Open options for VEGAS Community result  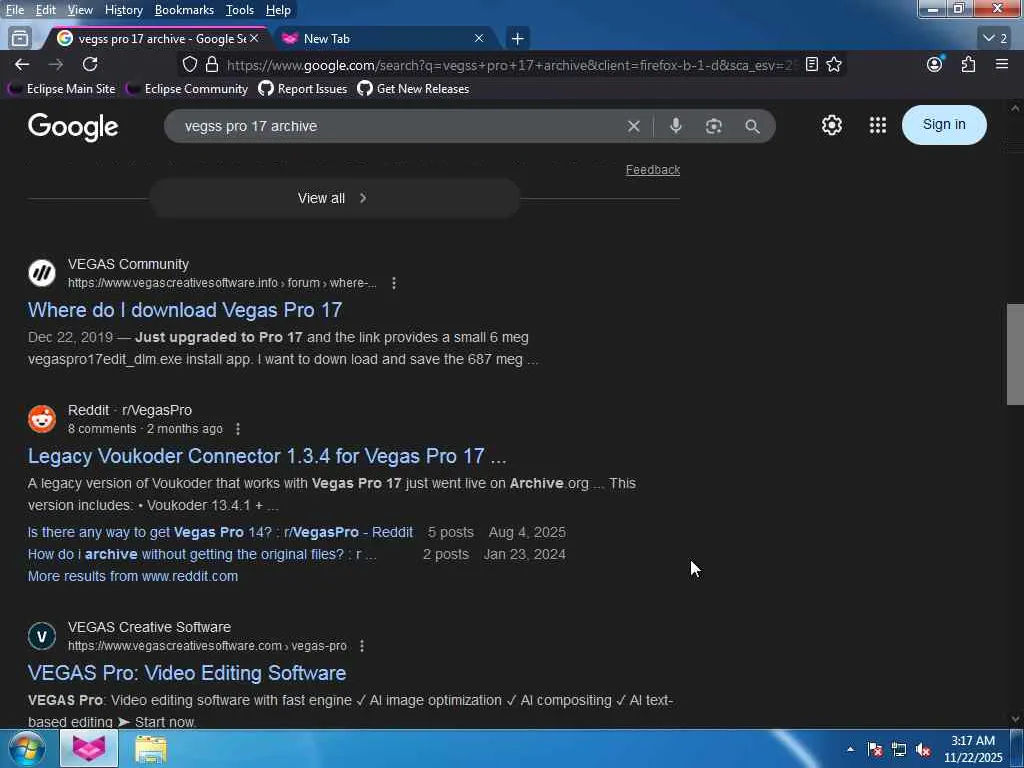(394, 283)
